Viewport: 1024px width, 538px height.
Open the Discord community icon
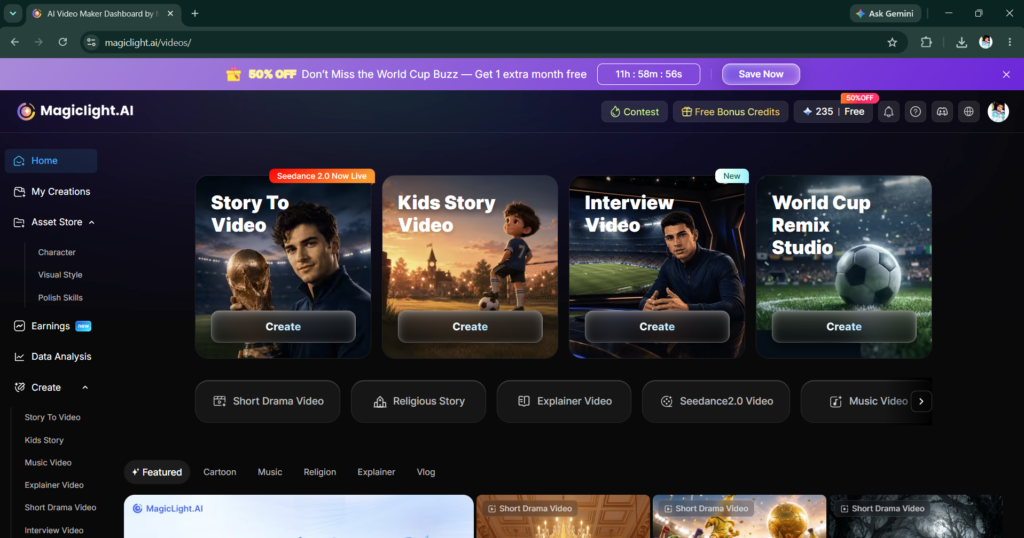click(x=942, y=112)
